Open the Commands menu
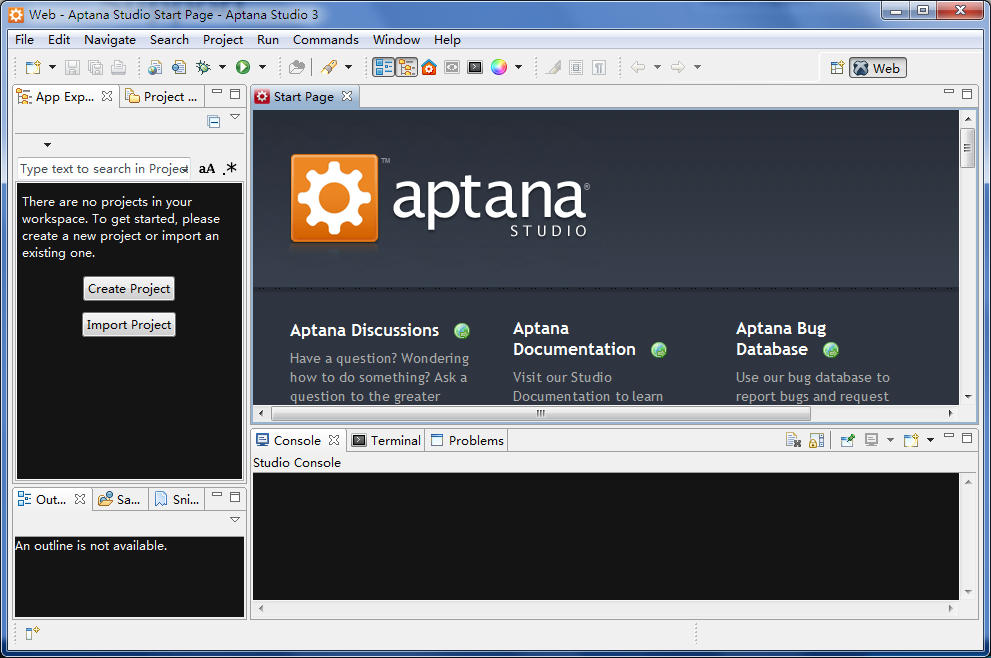Viewport: 991px width, 658px height. [325, 40]
